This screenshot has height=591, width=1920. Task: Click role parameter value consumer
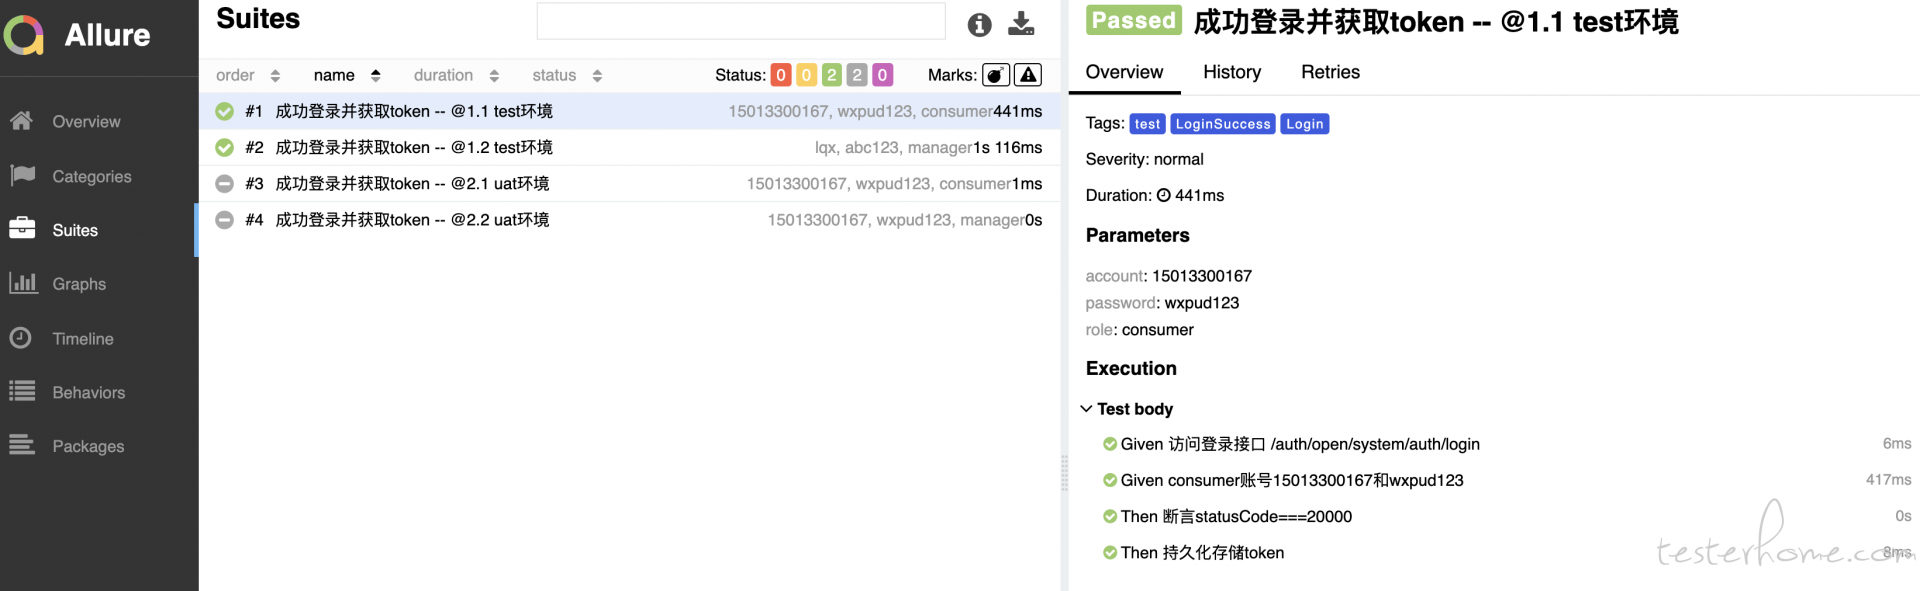[x=1158, y=330]
